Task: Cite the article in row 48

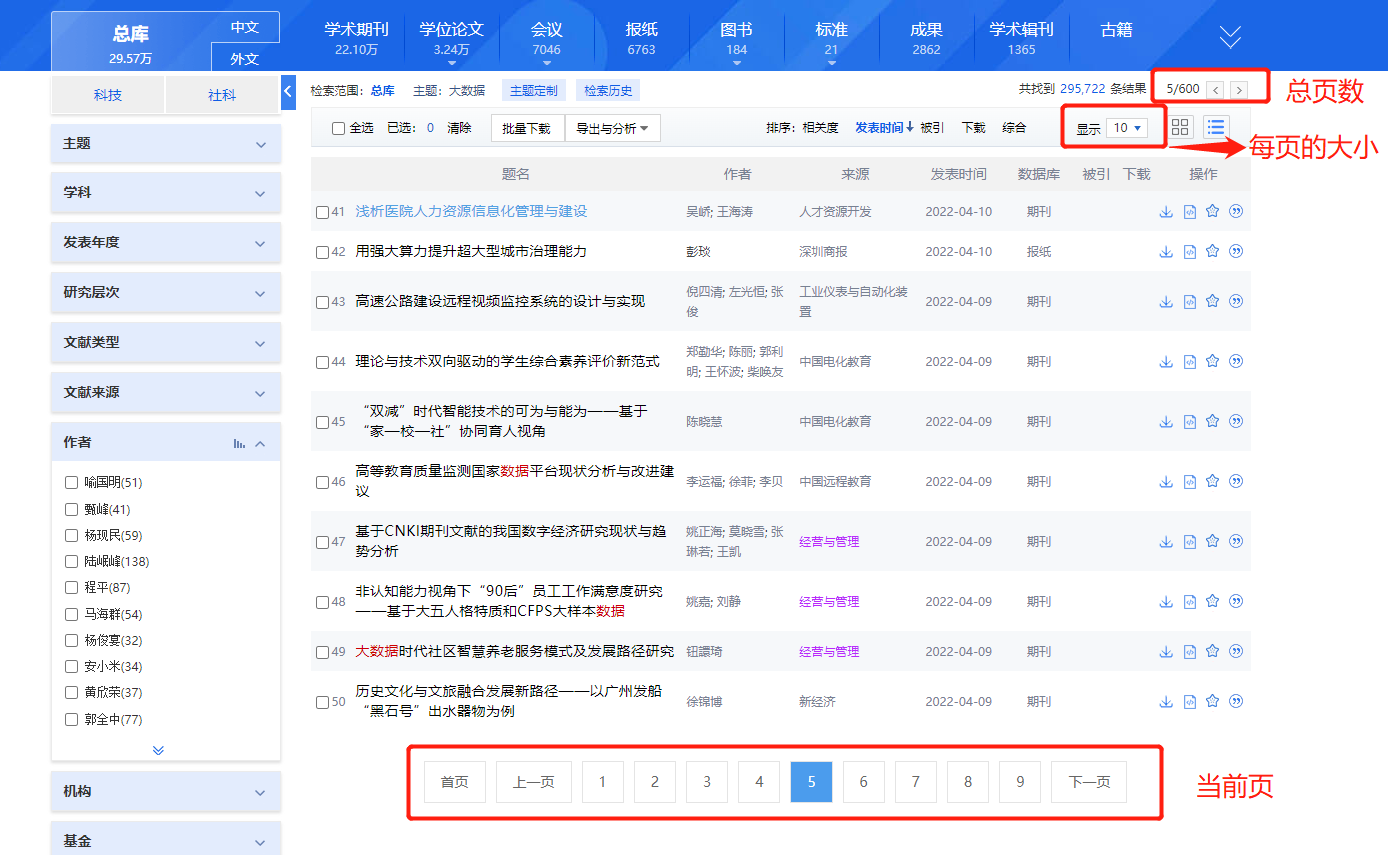Action: [1236, 601]
